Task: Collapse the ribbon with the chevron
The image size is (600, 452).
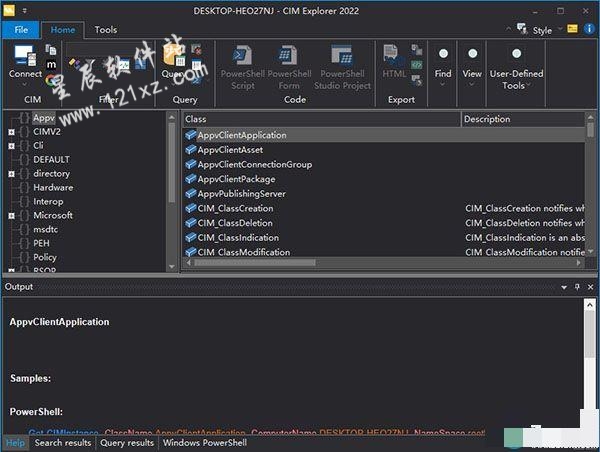Action: (508, 29)
